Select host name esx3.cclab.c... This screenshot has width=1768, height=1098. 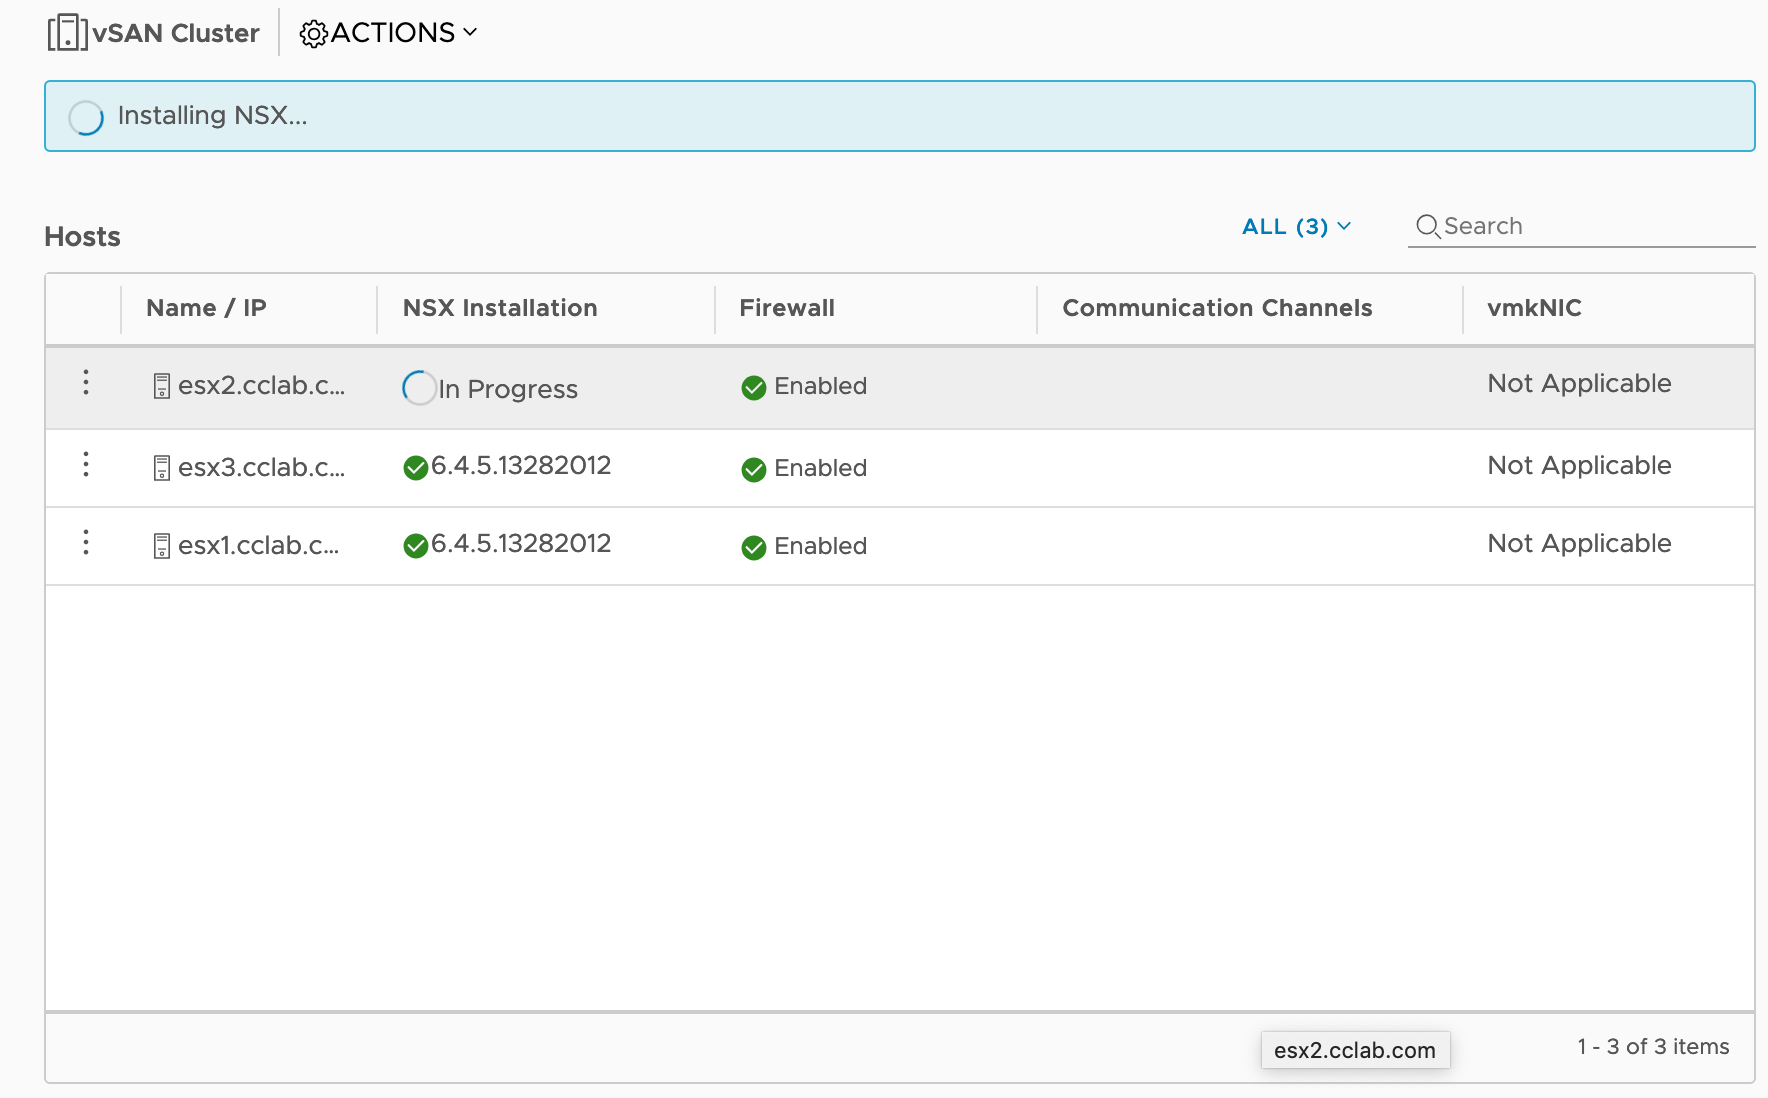261,467
